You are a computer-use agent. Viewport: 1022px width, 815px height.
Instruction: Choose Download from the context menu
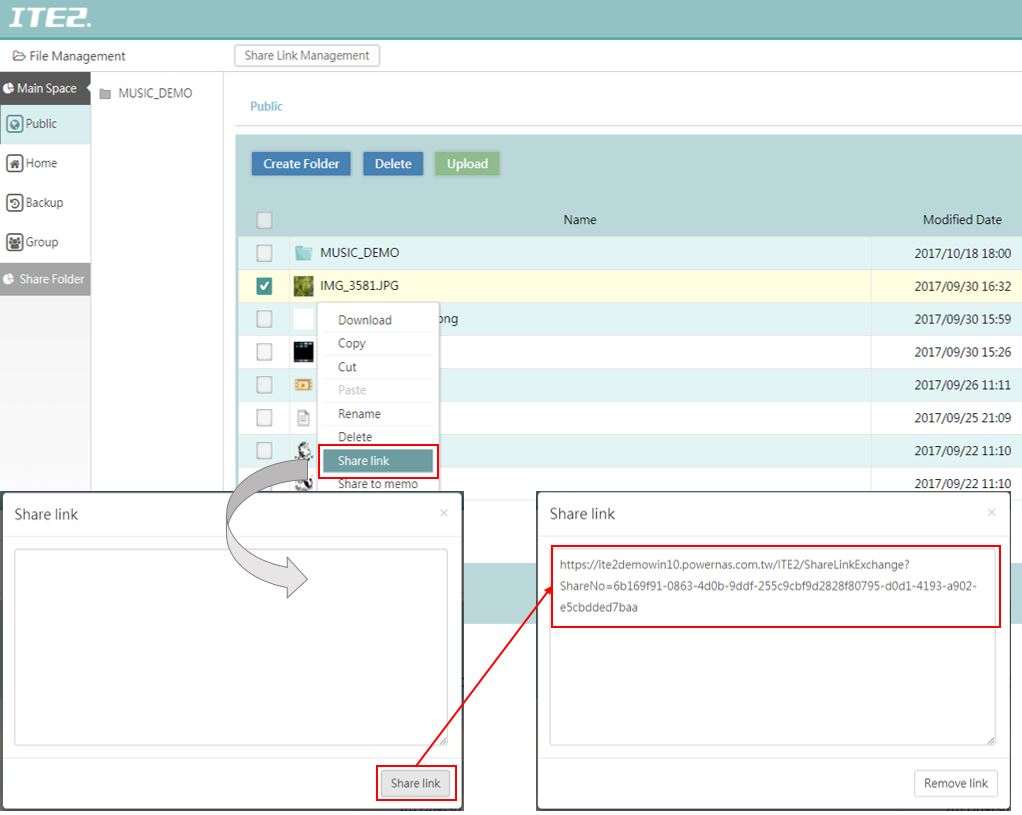click(365, 320)
